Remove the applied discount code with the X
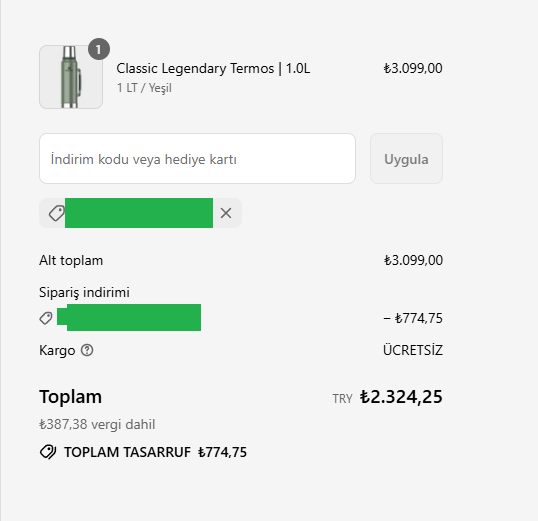The width and height of the screenshot is (538, 521). point(226,213)
